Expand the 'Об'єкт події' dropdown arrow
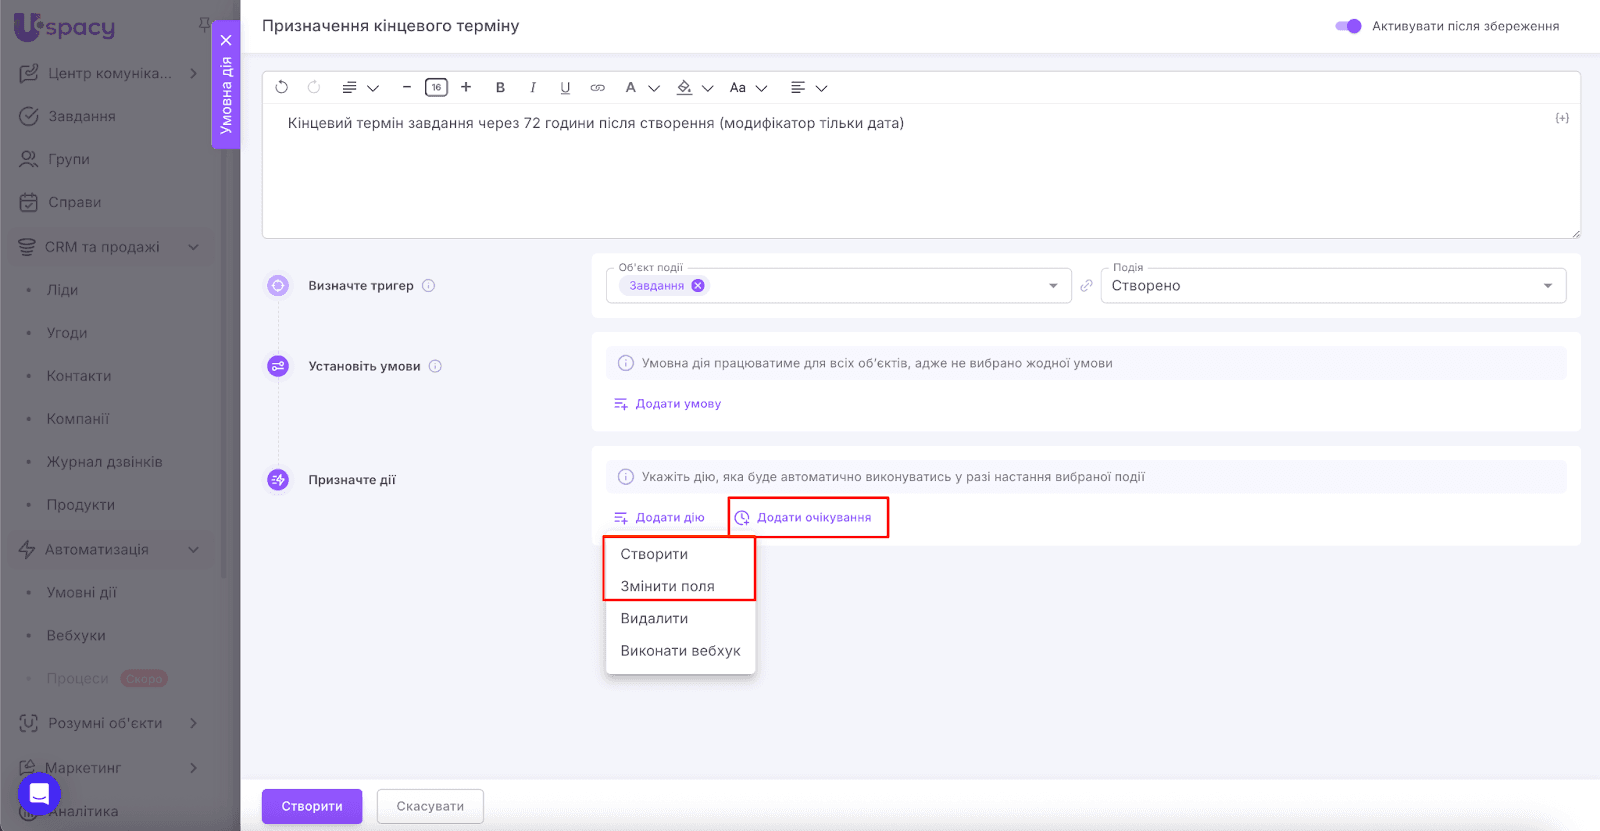 click(1052, 286)
